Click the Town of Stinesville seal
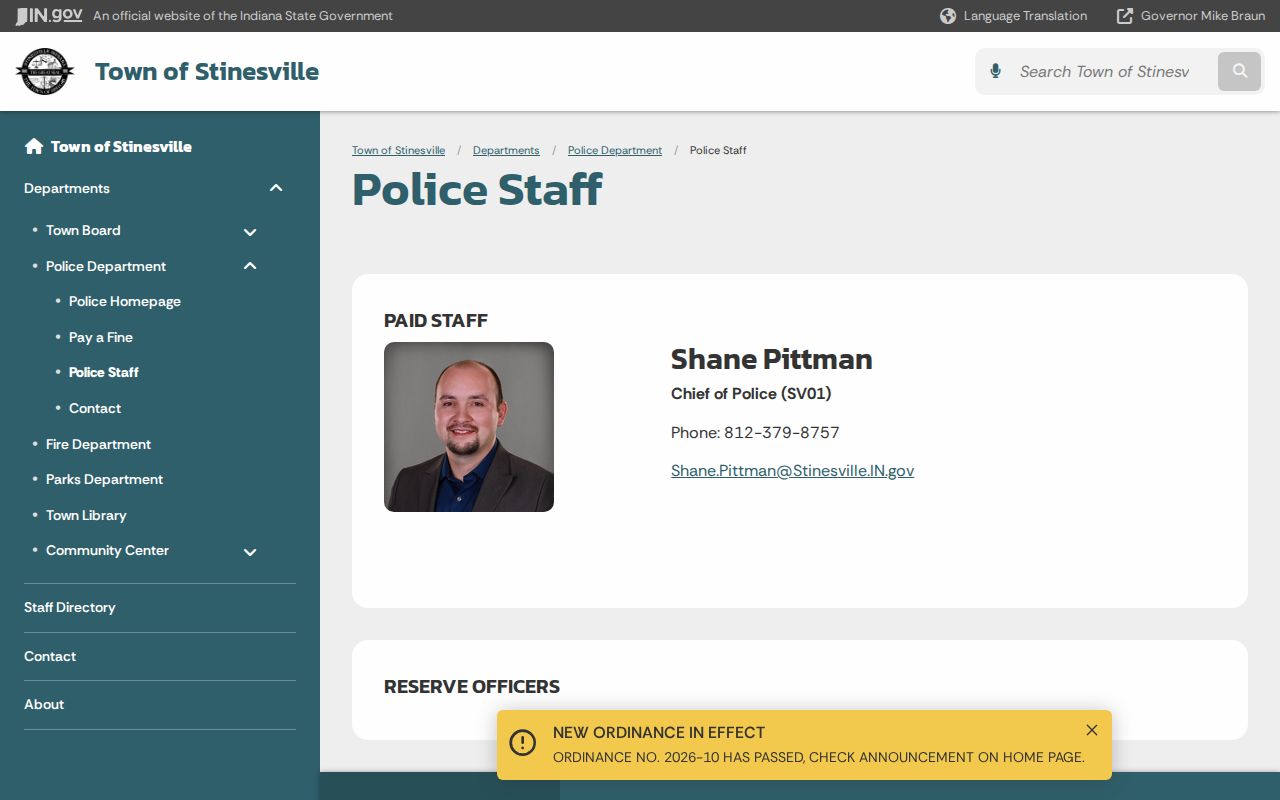This screenshot has width=1280, height=800. (x=45, y=71)
